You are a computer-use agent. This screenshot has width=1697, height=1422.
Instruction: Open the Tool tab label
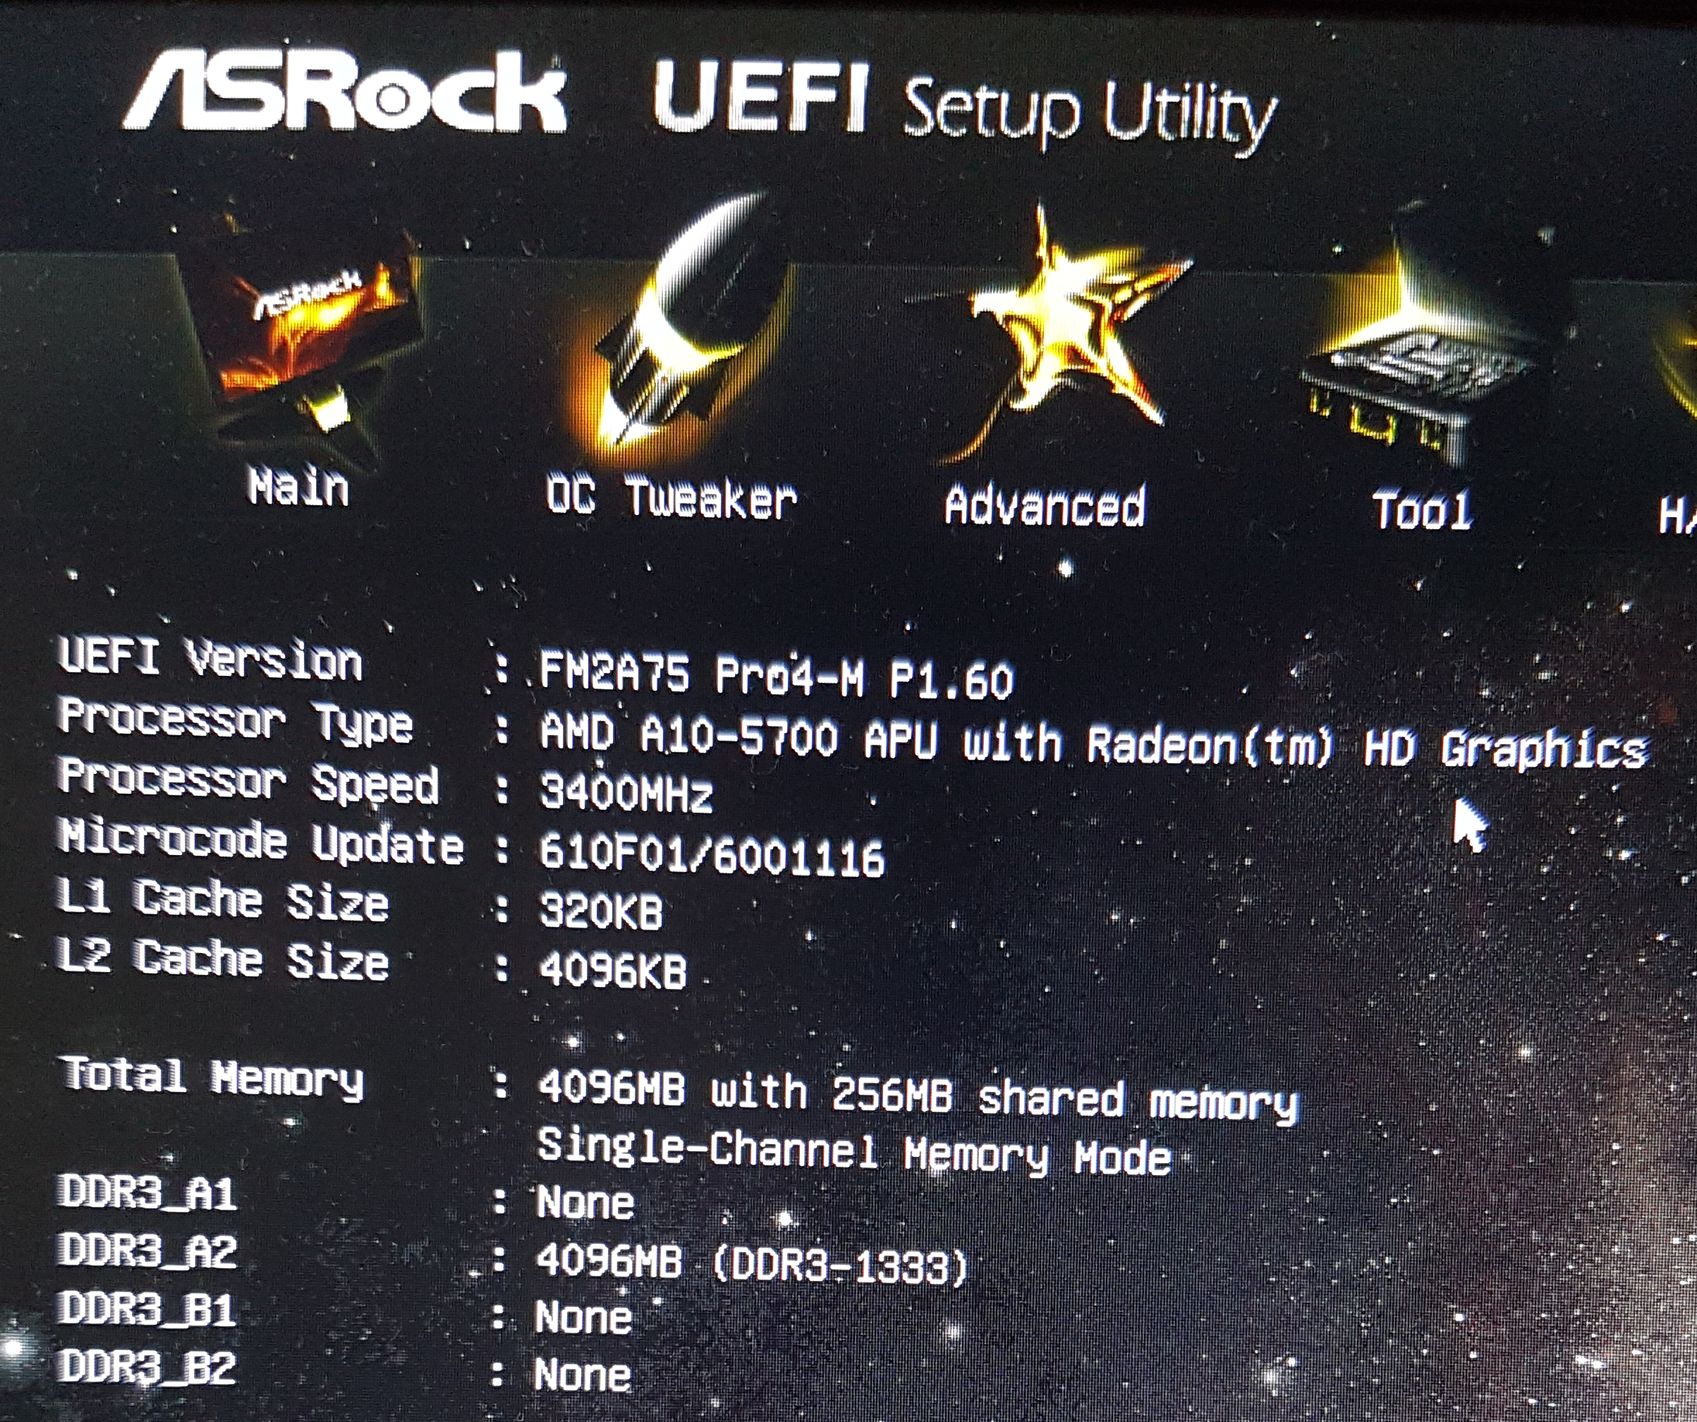click(1422, 510)
